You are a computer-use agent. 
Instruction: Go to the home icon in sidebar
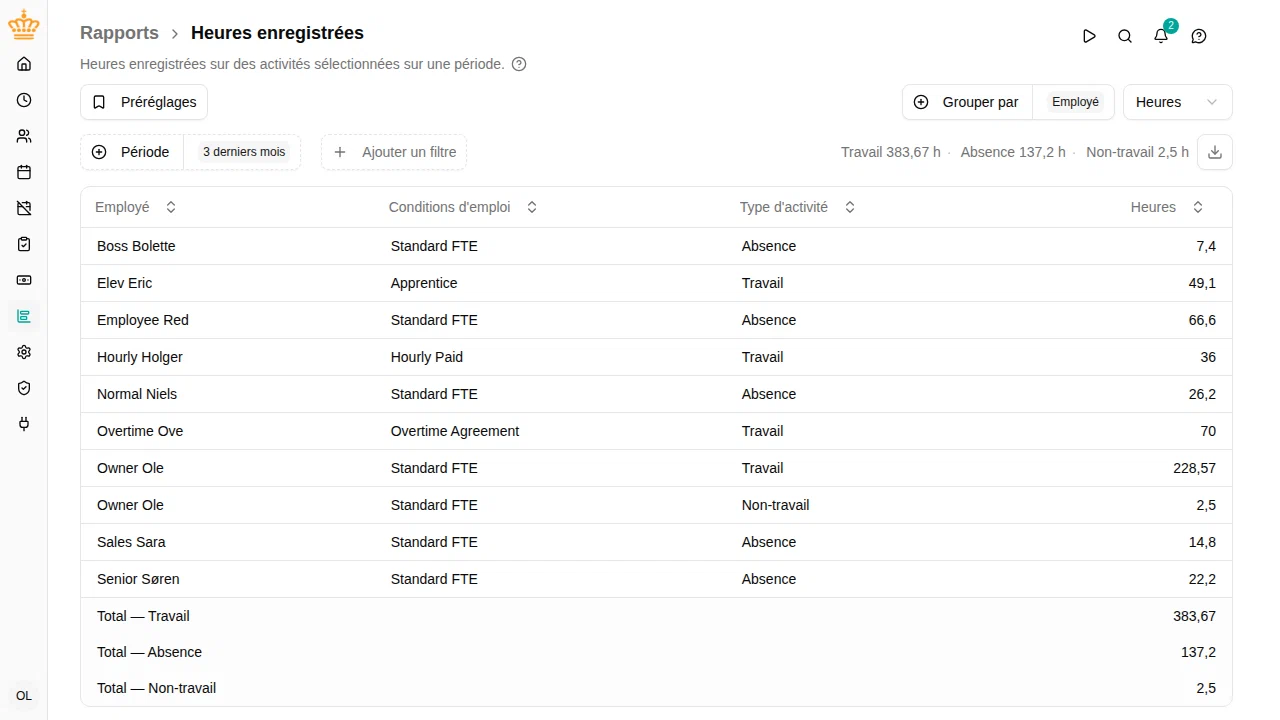(x=24, y=64)
